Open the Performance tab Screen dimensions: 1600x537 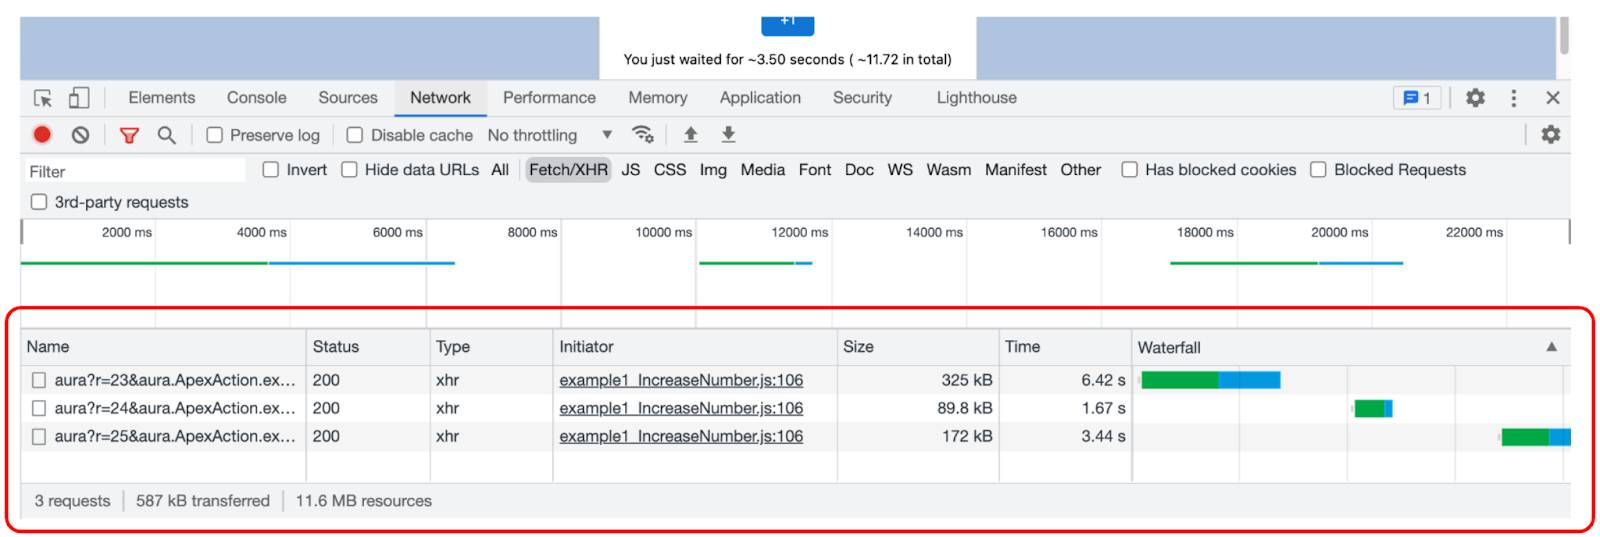tap(549, 98)
